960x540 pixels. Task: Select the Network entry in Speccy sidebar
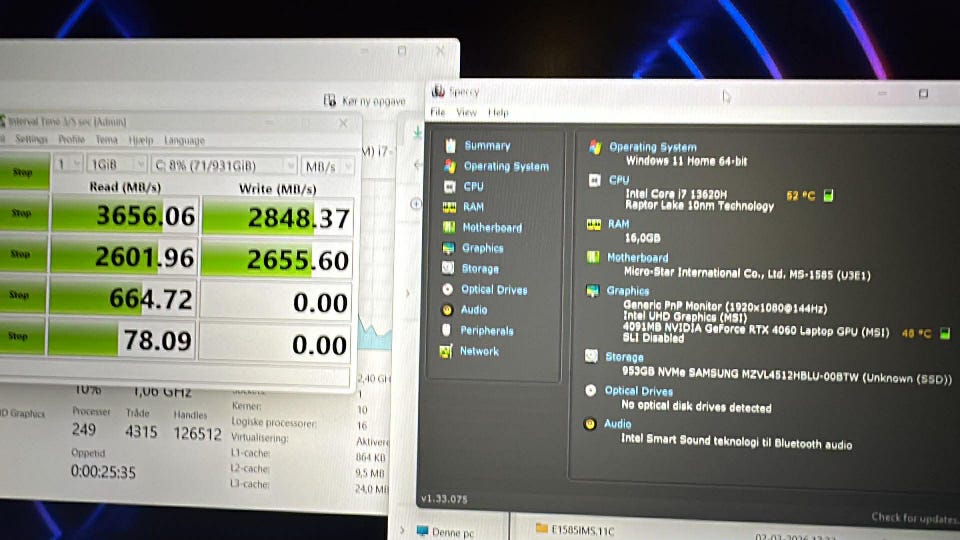[x=479, y=351]
